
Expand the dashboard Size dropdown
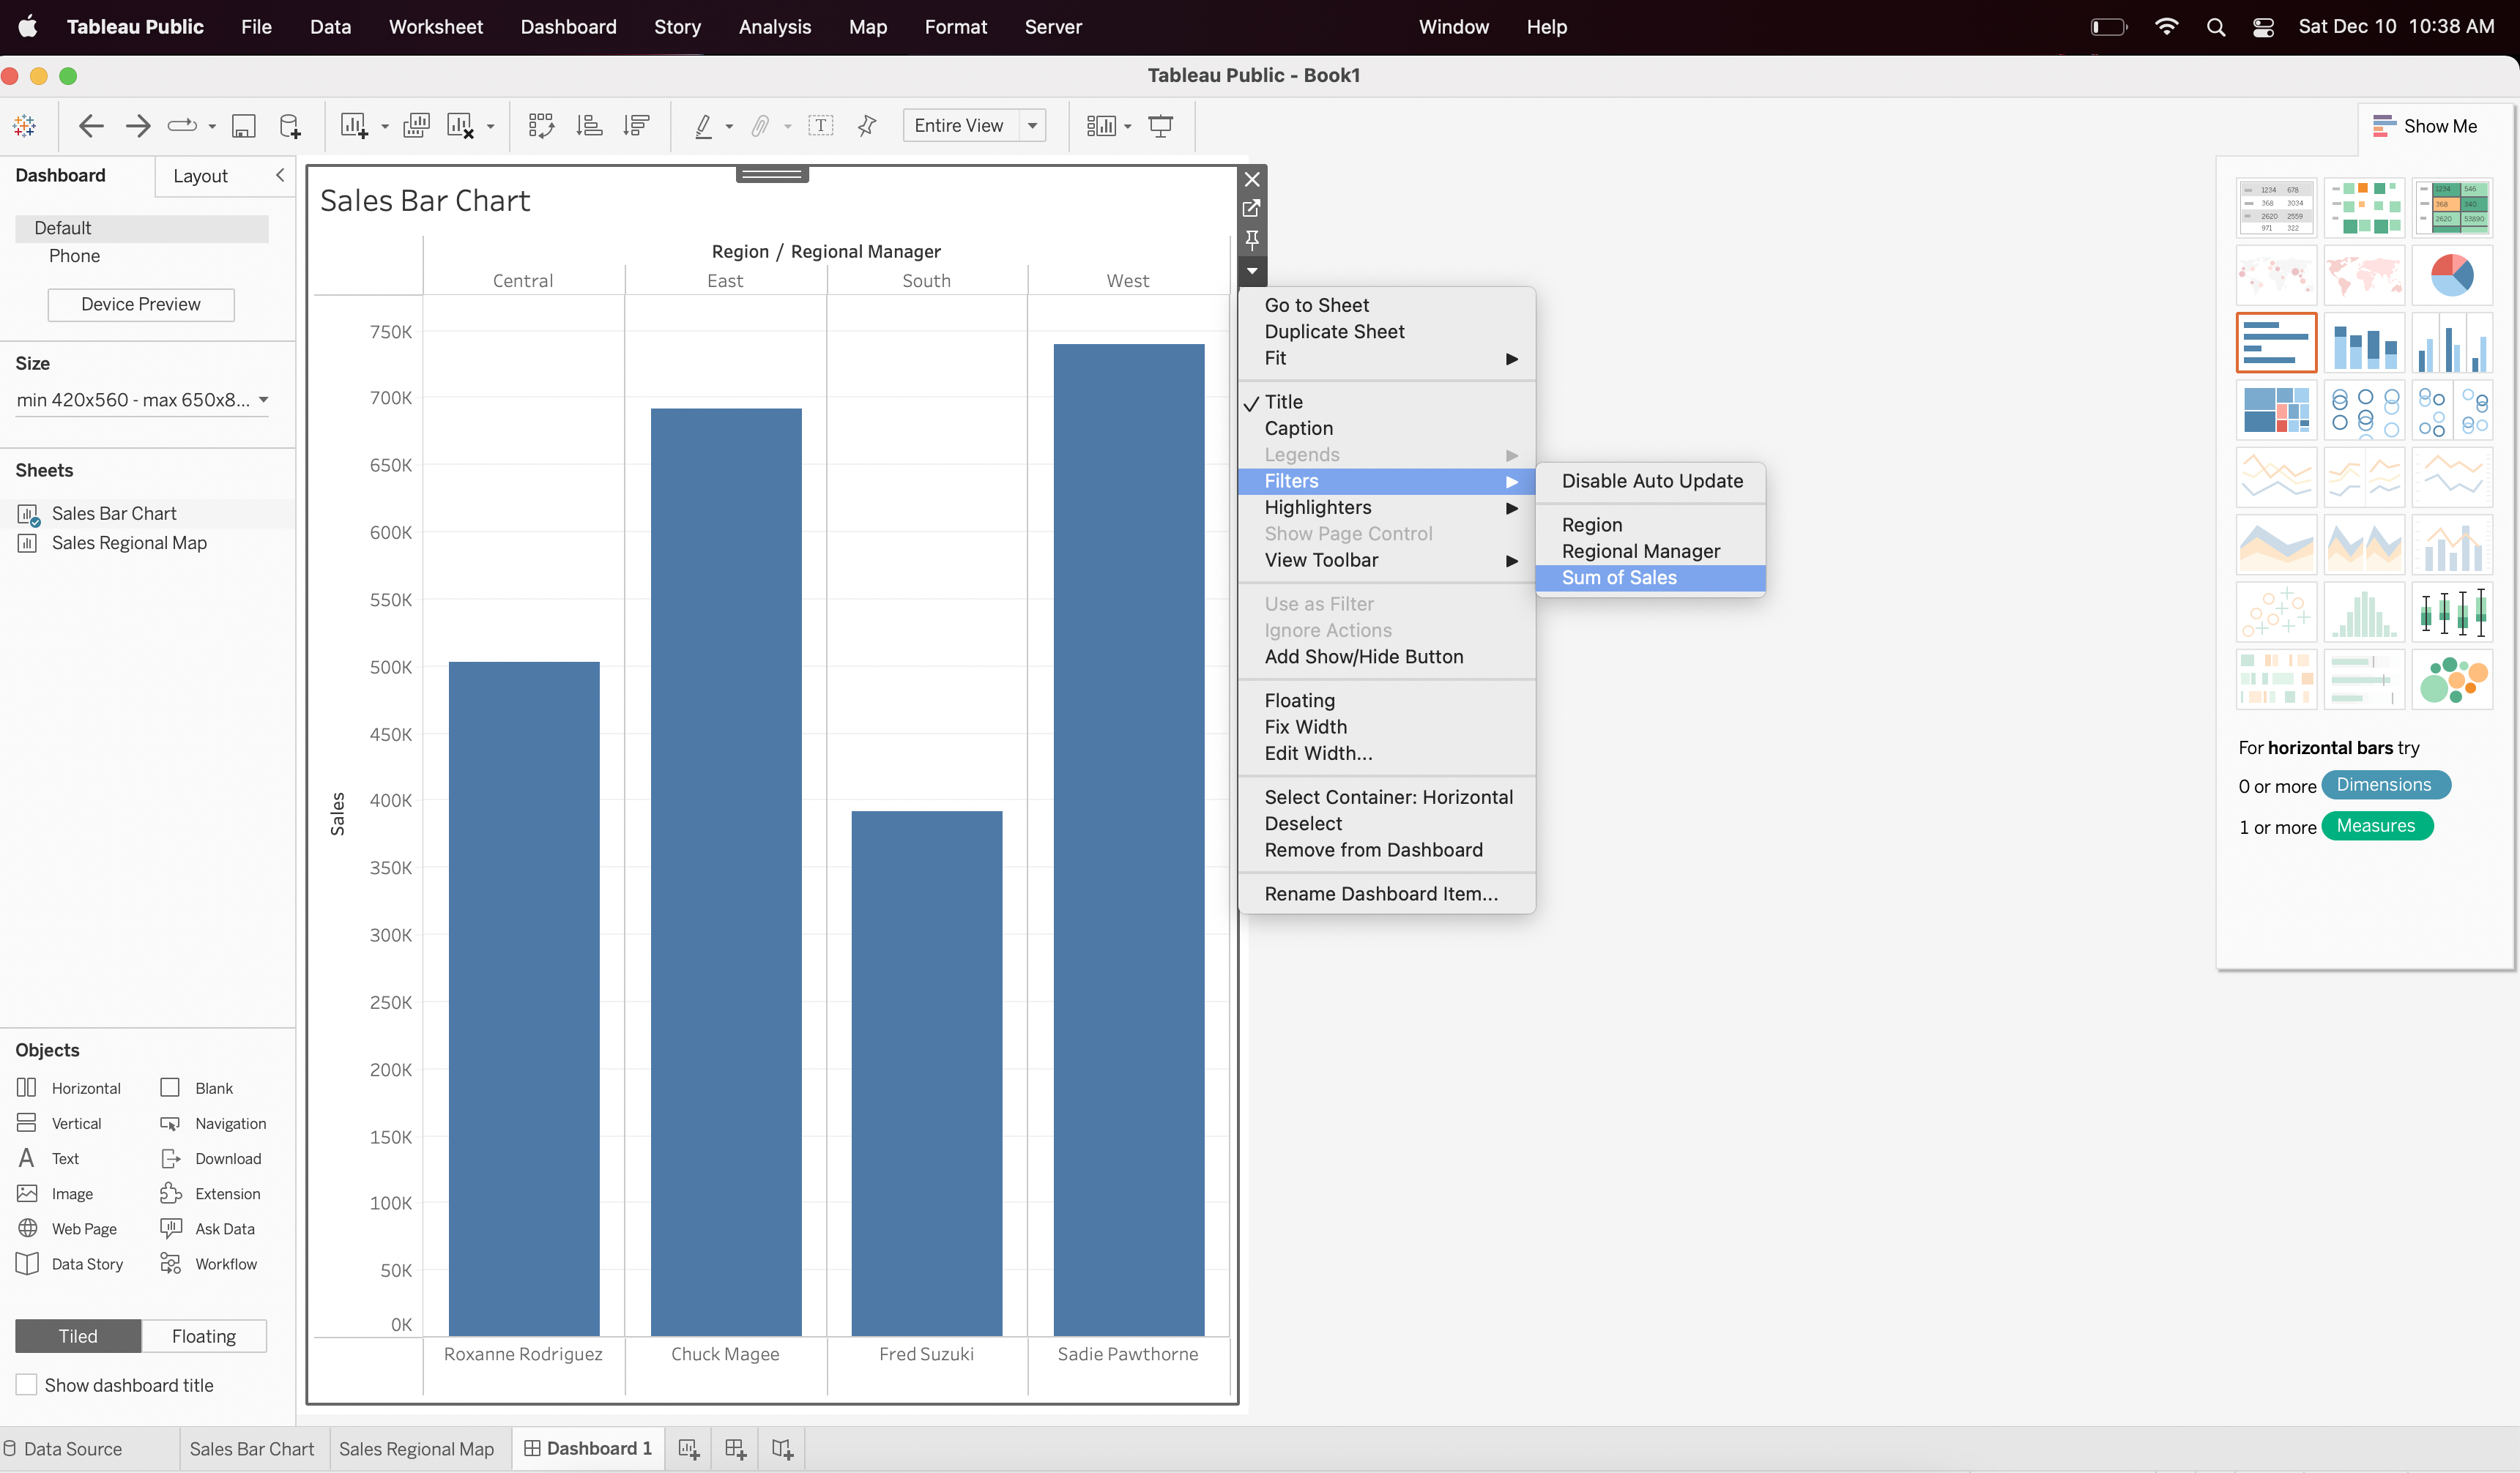(x=265, y=400)
